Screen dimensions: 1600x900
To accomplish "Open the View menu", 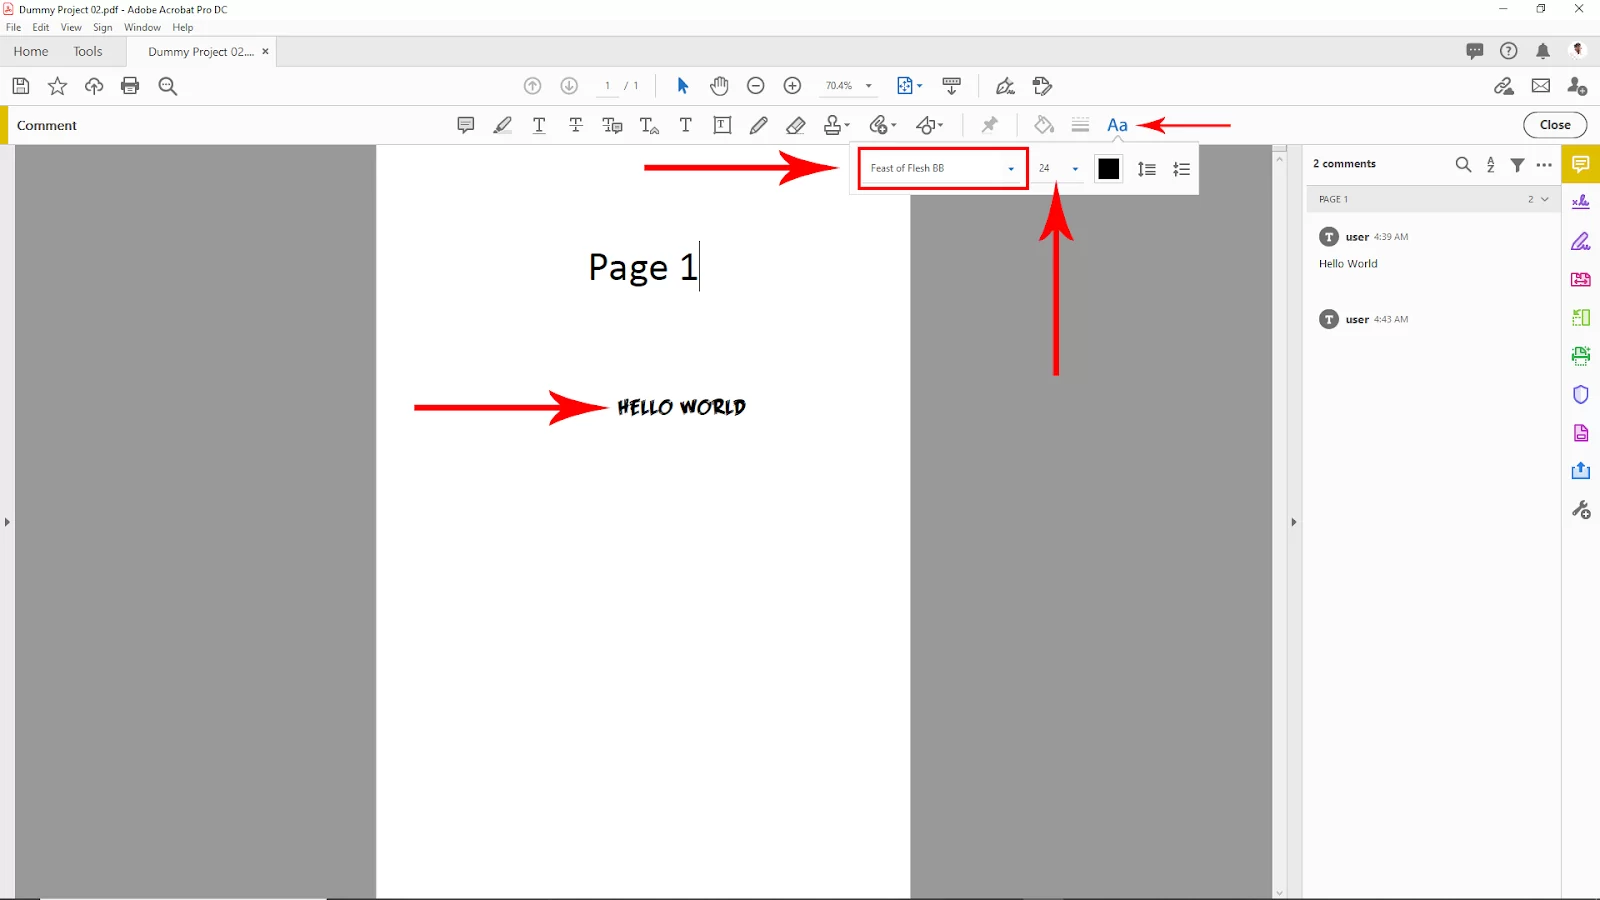I will (71, 27).
